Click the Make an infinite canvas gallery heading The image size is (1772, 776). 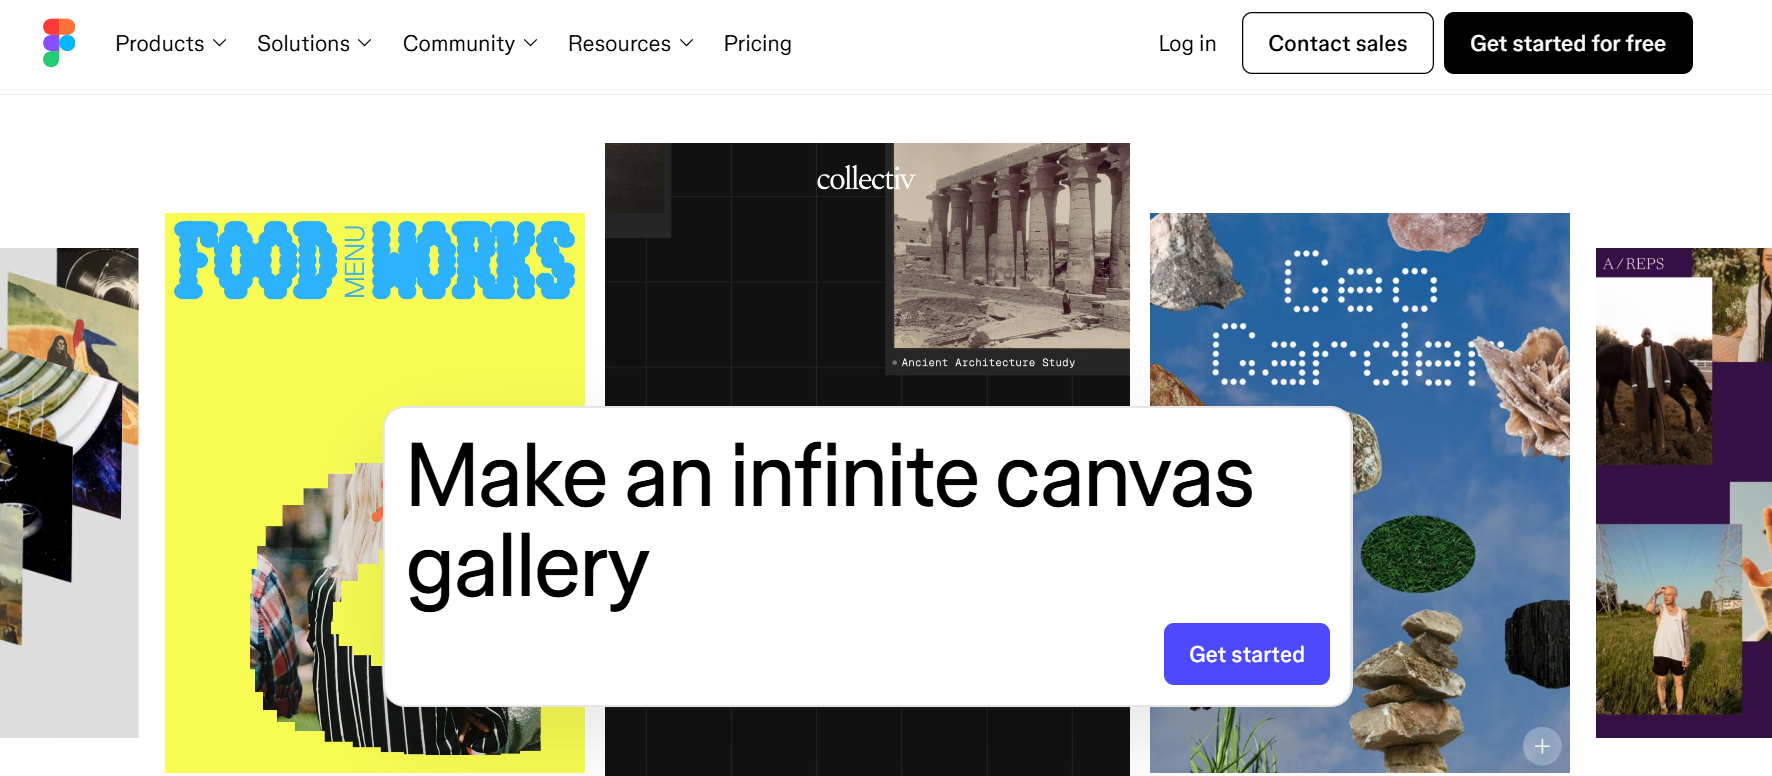click(830, 522)
